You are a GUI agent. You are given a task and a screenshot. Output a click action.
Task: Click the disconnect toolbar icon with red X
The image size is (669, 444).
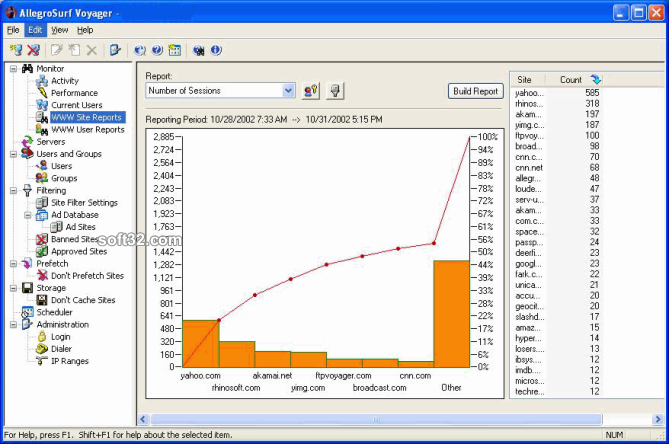click(33, 50)
